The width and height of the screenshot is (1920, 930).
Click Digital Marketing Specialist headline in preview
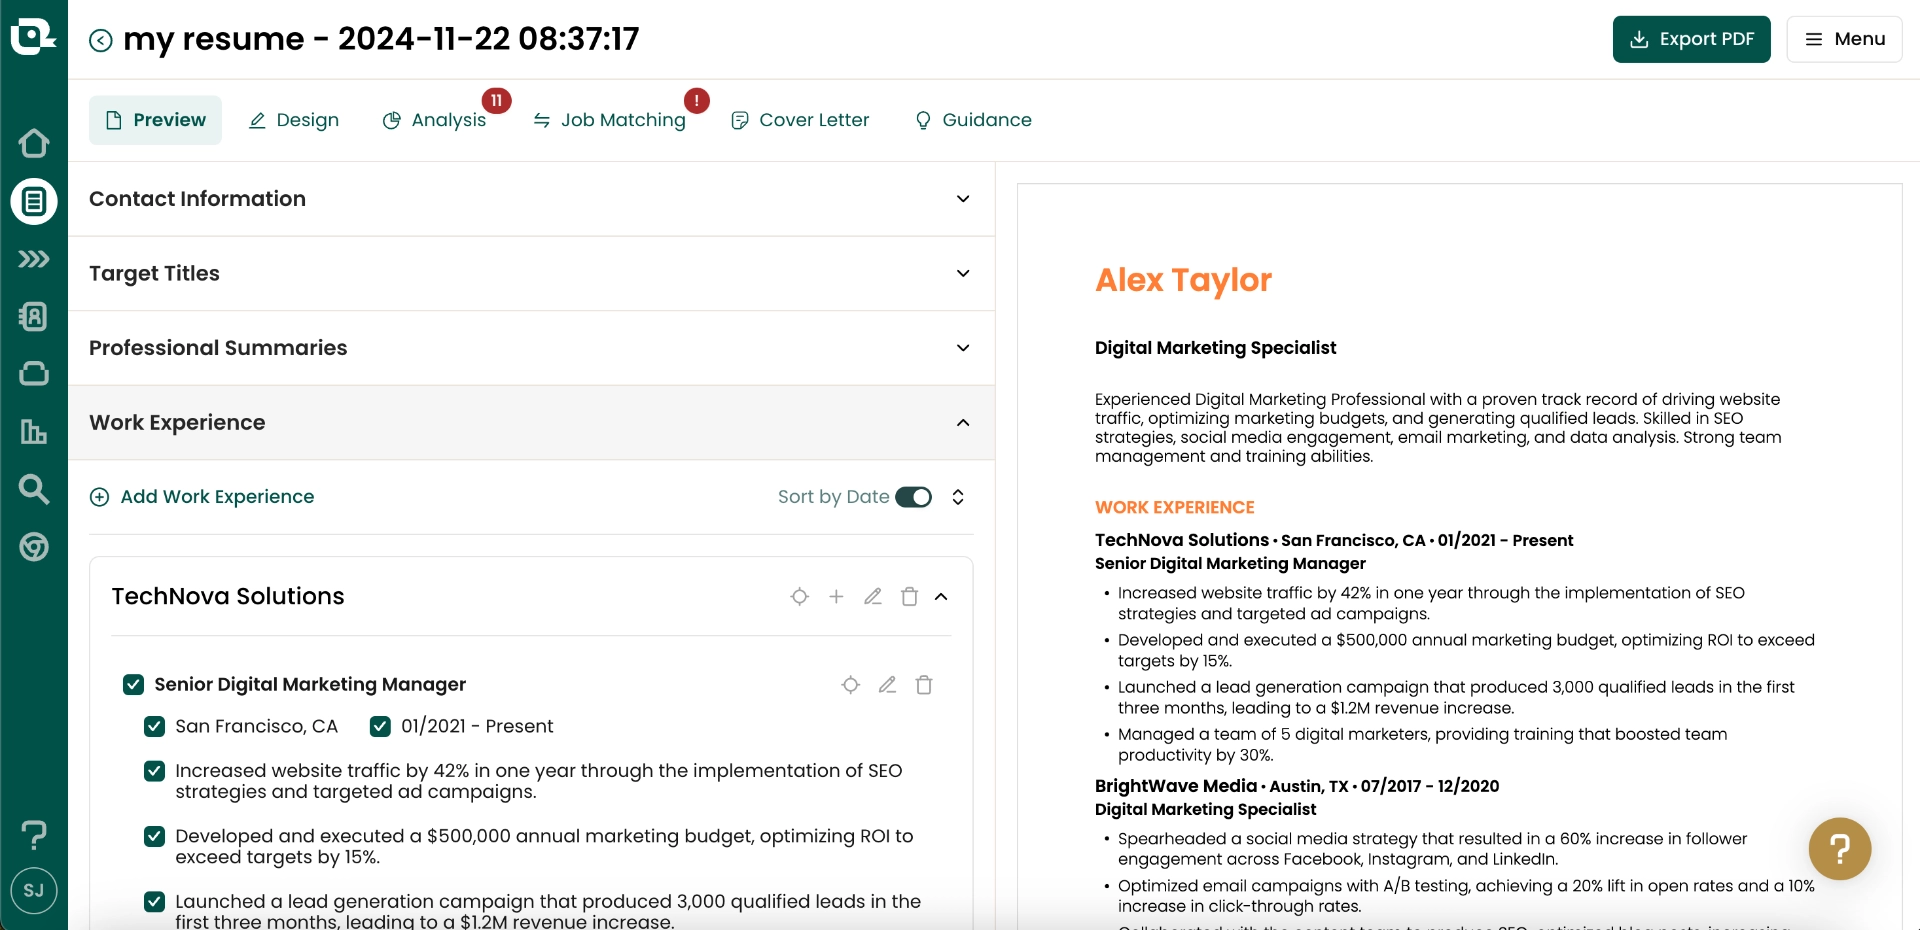click(1215, 348)
